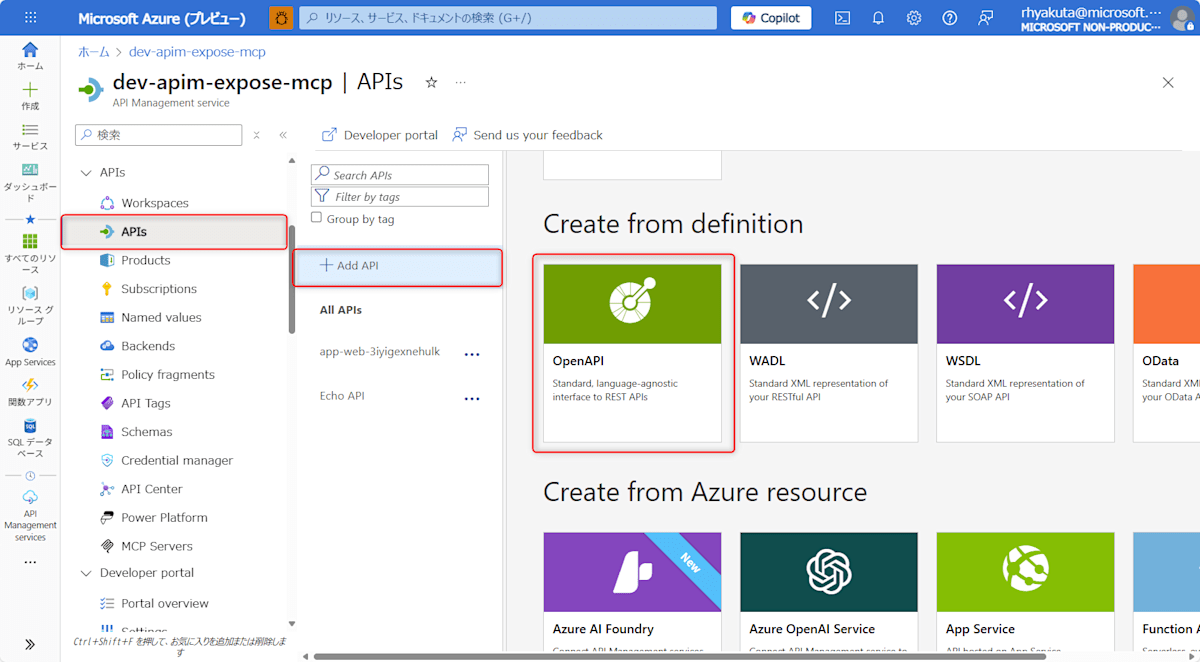Viewport: 1200px width, 662px height.
Task: Open API Center menu item
Action: click(x=151, y=489)
